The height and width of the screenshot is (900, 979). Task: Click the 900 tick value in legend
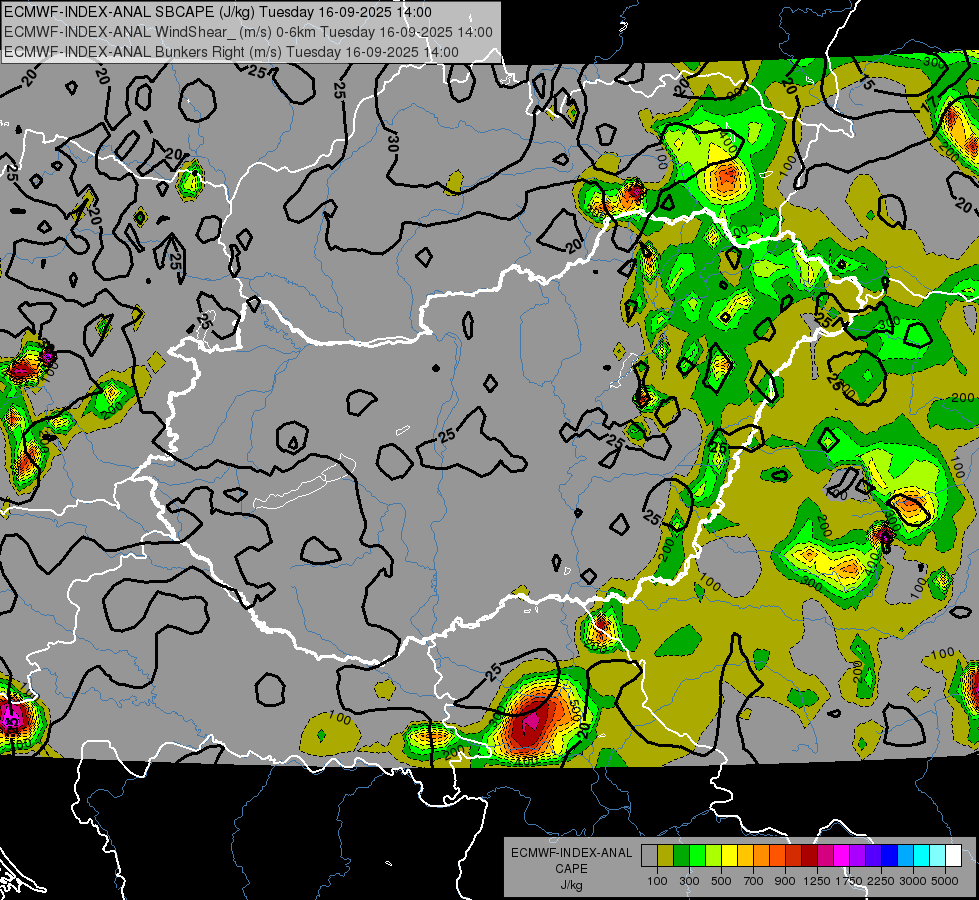tap(785, 881)
